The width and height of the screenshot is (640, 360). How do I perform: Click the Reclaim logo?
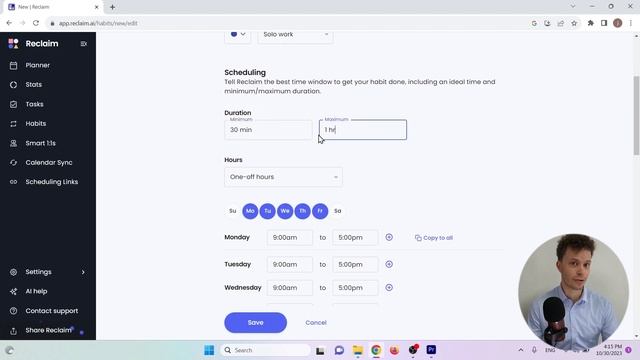point(33,44)
